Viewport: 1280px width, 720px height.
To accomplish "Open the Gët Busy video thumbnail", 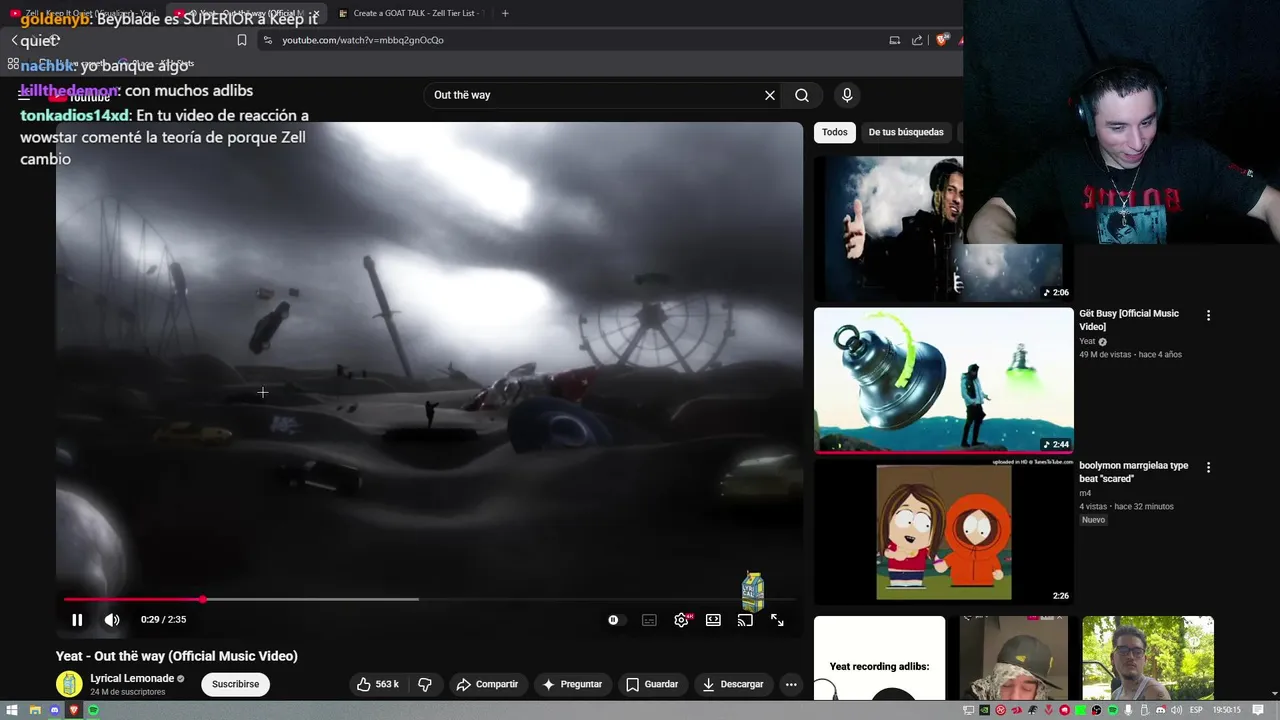I will (943, 380).
